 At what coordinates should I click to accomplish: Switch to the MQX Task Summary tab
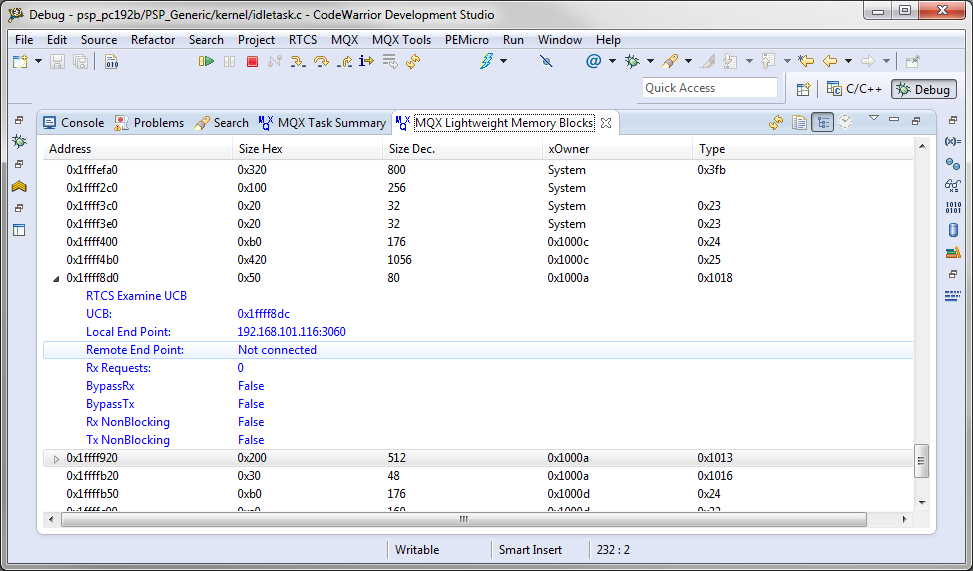pyautogui.click(x=321, y=123)
